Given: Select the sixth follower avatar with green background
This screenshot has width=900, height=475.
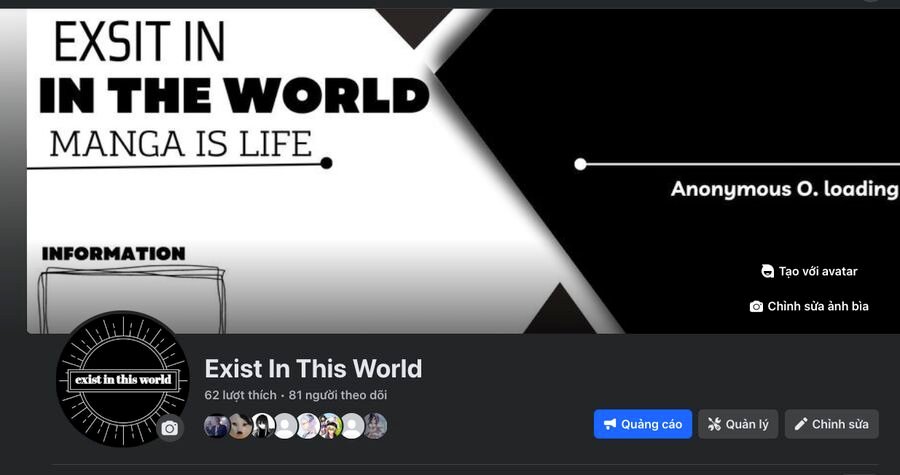Looking at the screenshot, I should pos(330,426).
